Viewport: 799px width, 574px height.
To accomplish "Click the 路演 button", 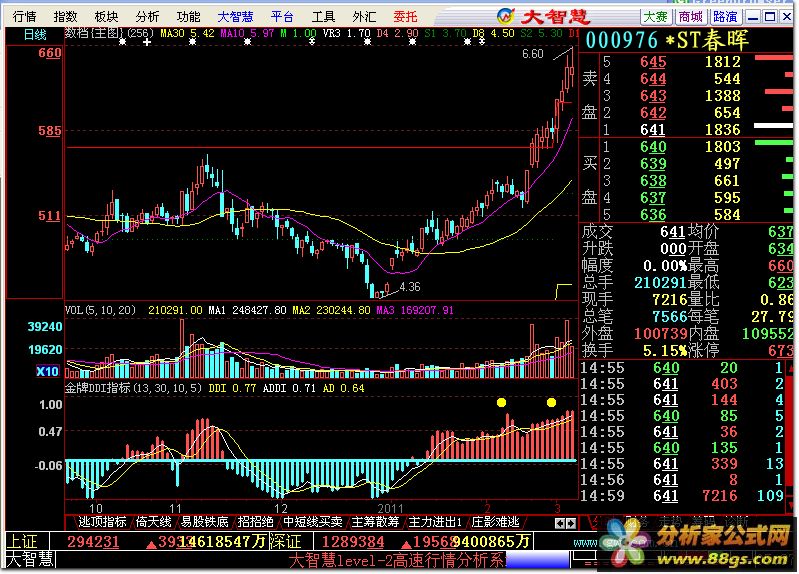I will pos(725,17).
